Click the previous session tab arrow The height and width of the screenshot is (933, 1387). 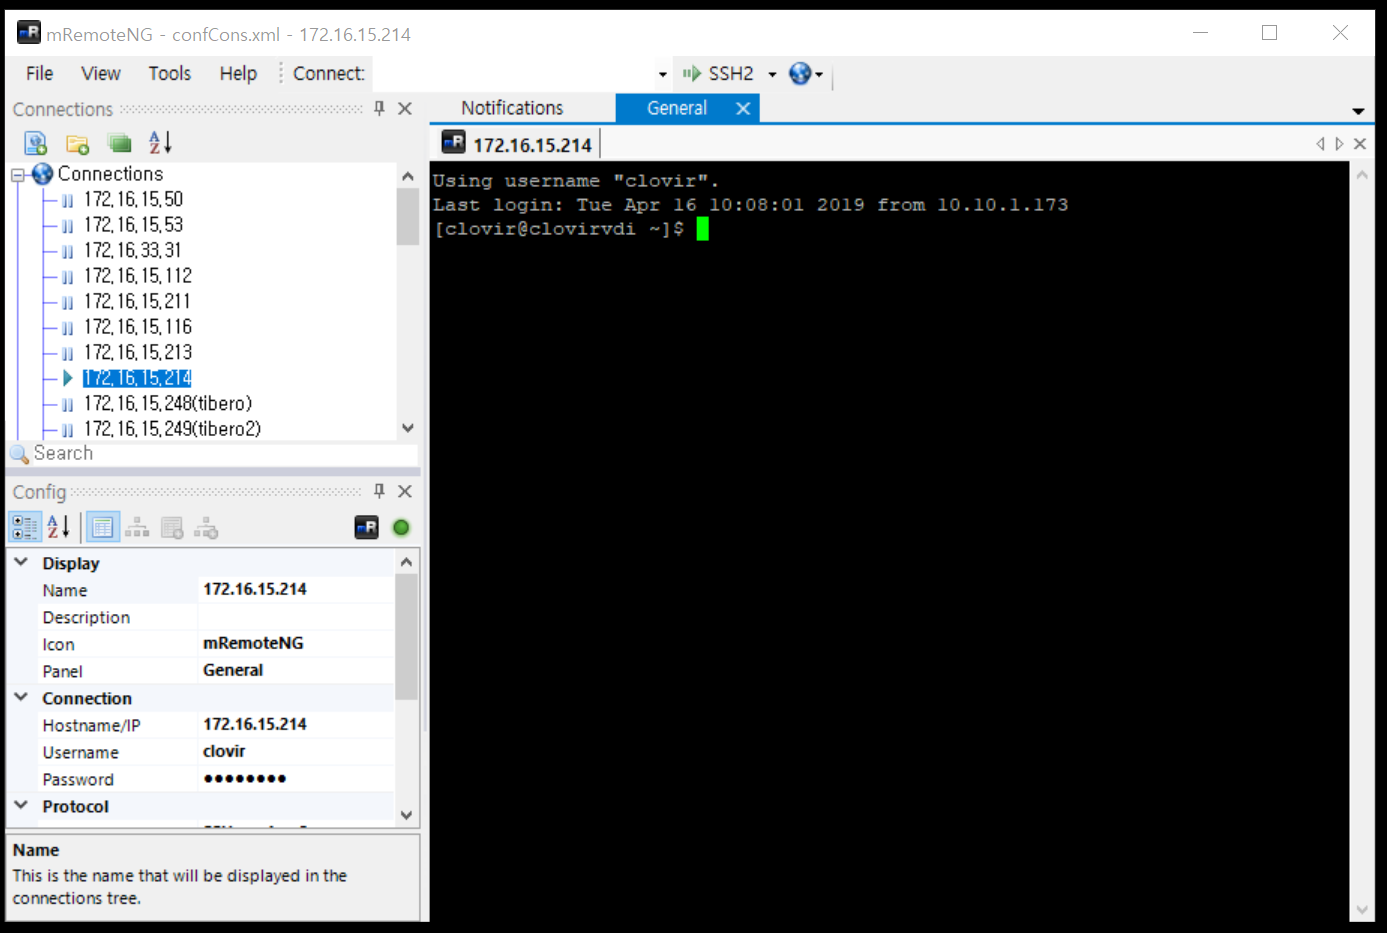click(x=1321, y=144)
